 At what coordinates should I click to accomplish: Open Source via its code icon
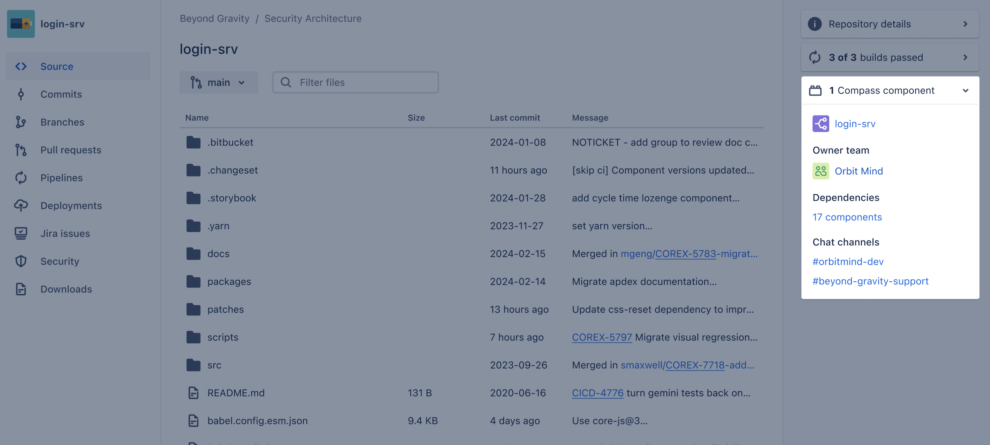click(x=21, y=66)
